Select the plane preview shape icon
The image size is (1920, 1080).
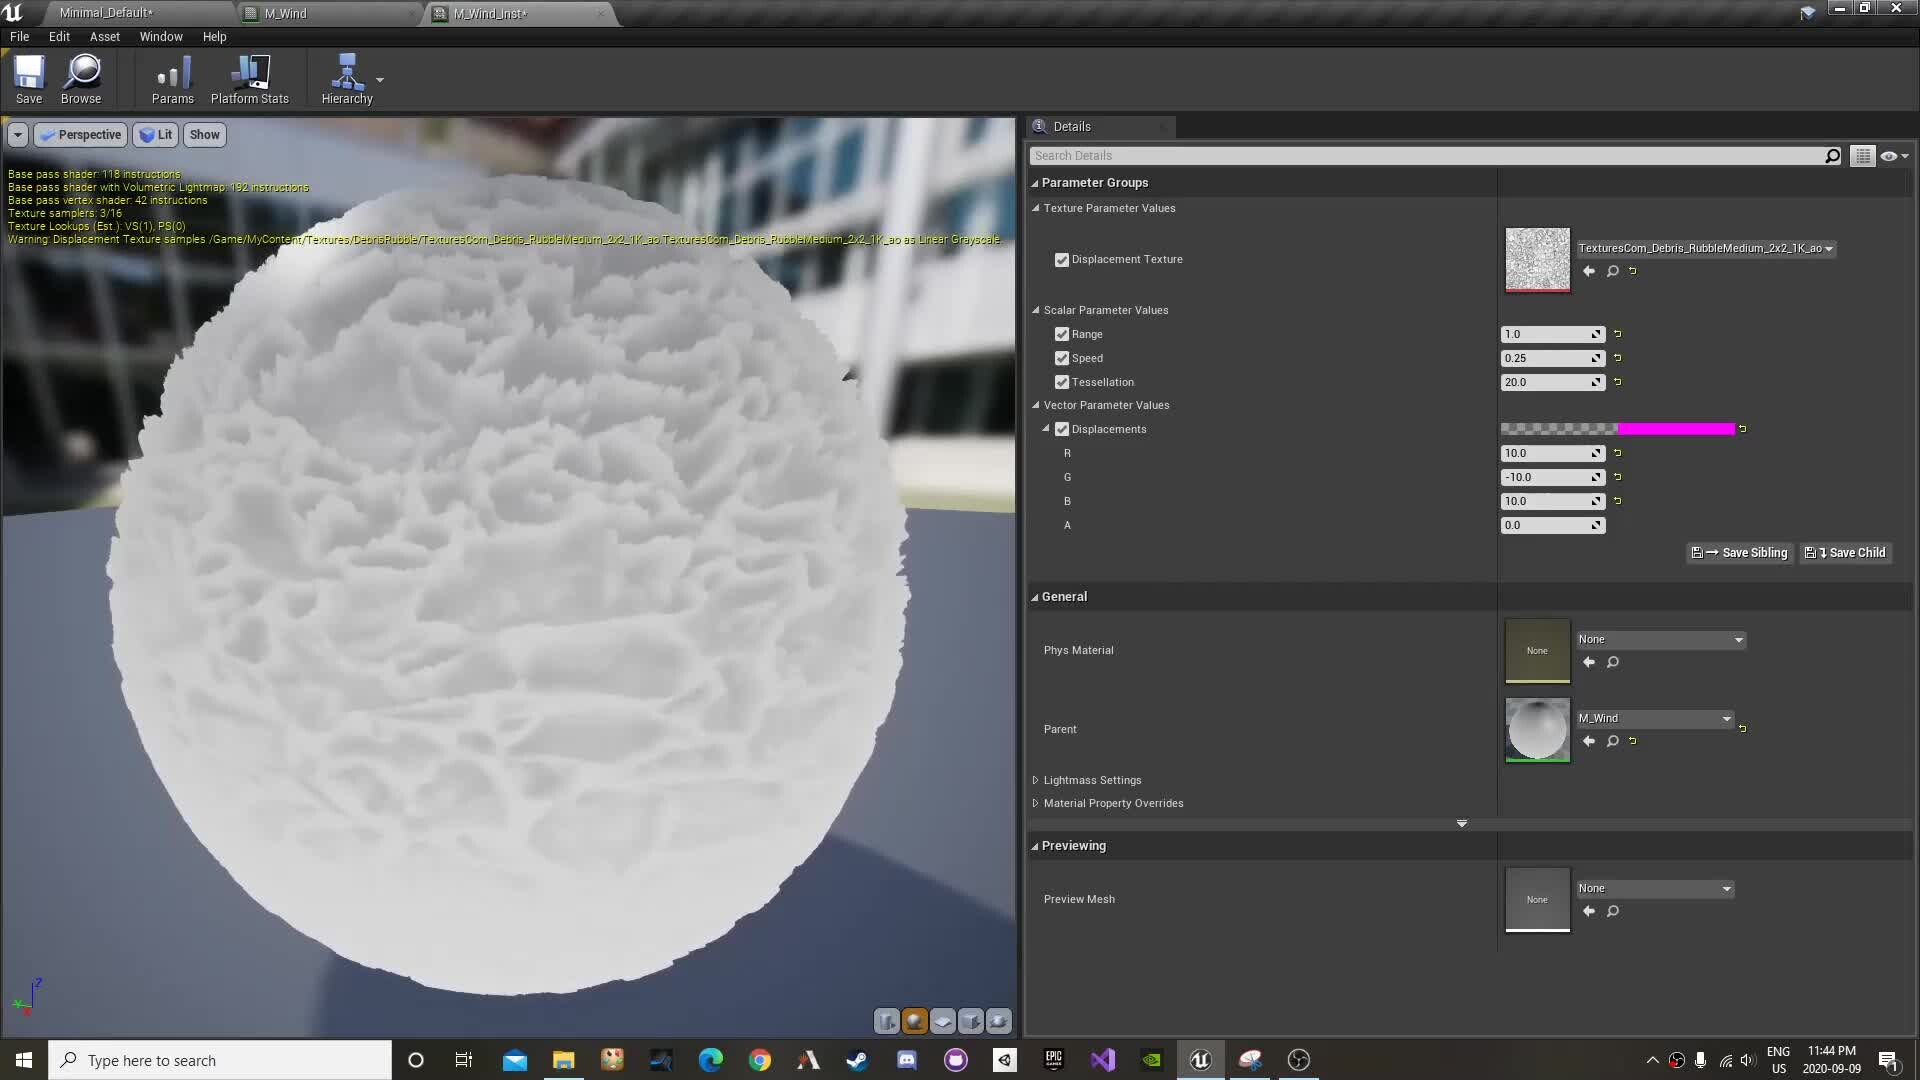(x=943, y=1021)
